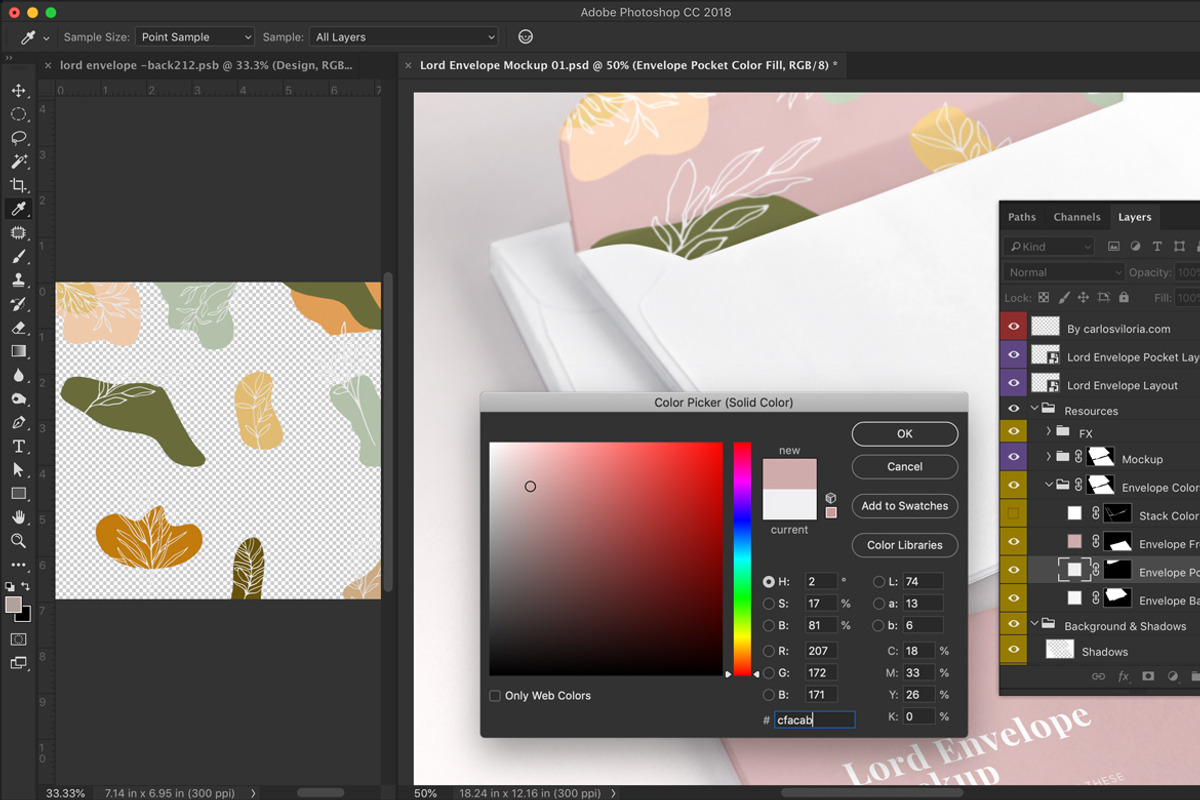Select the Clone Stamp tool
This screenshot has width=1200, height=800.
point(18,280)
